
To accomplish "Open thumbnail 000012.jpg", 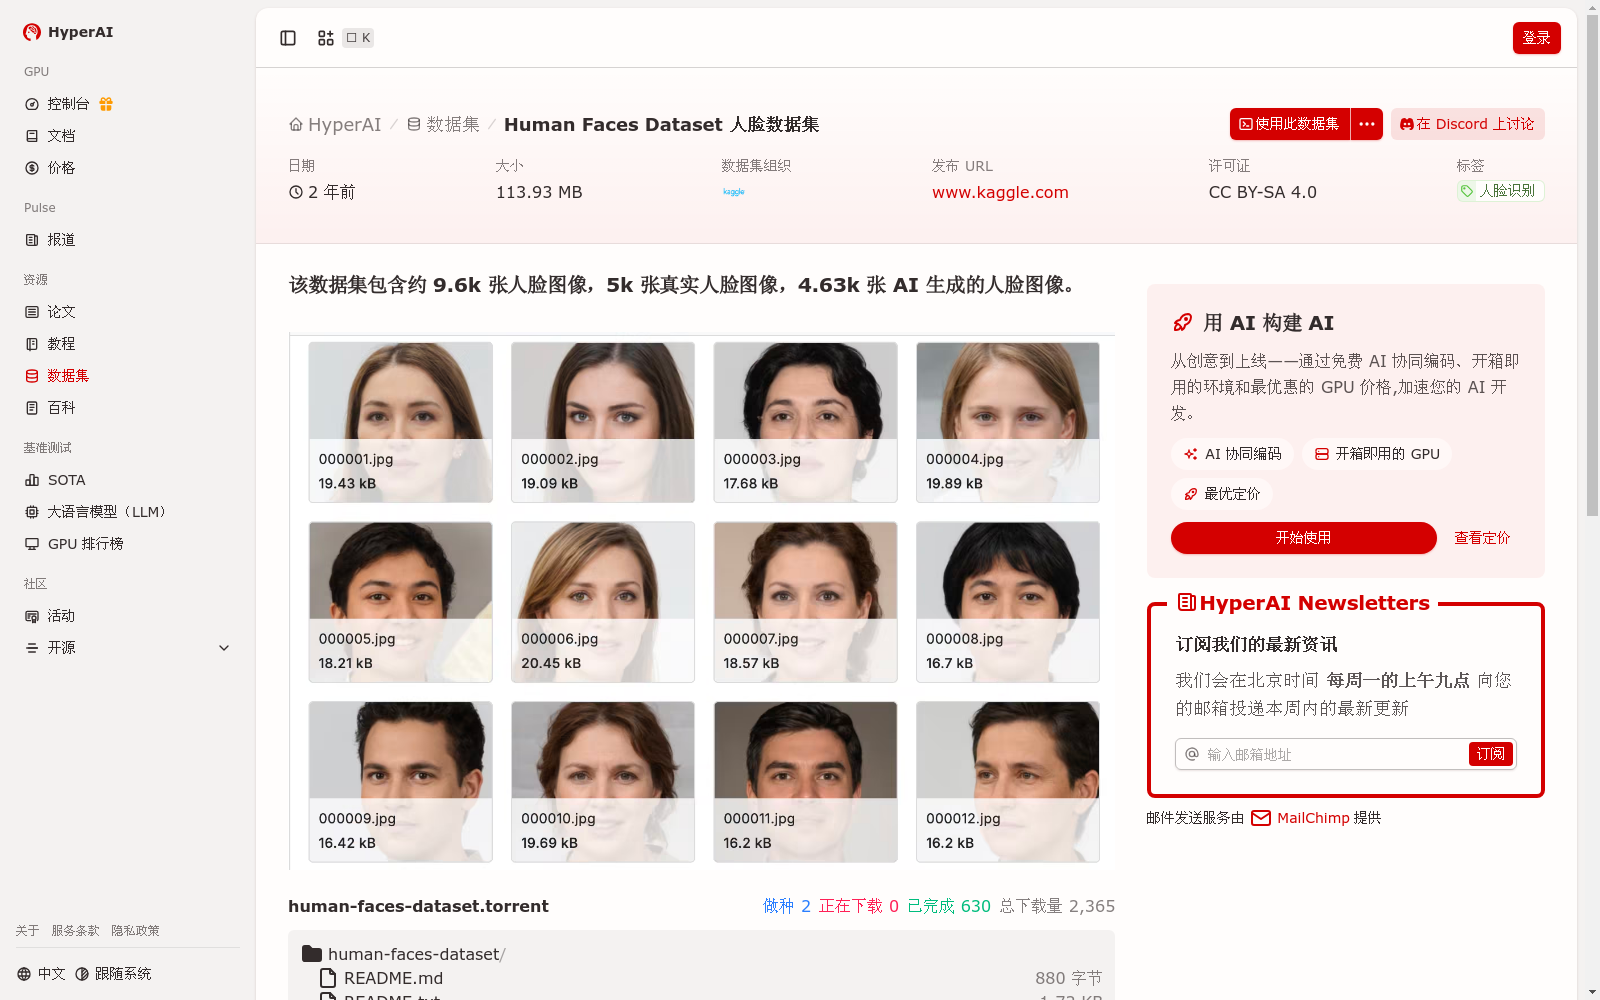I will (x=1008, y=782).
